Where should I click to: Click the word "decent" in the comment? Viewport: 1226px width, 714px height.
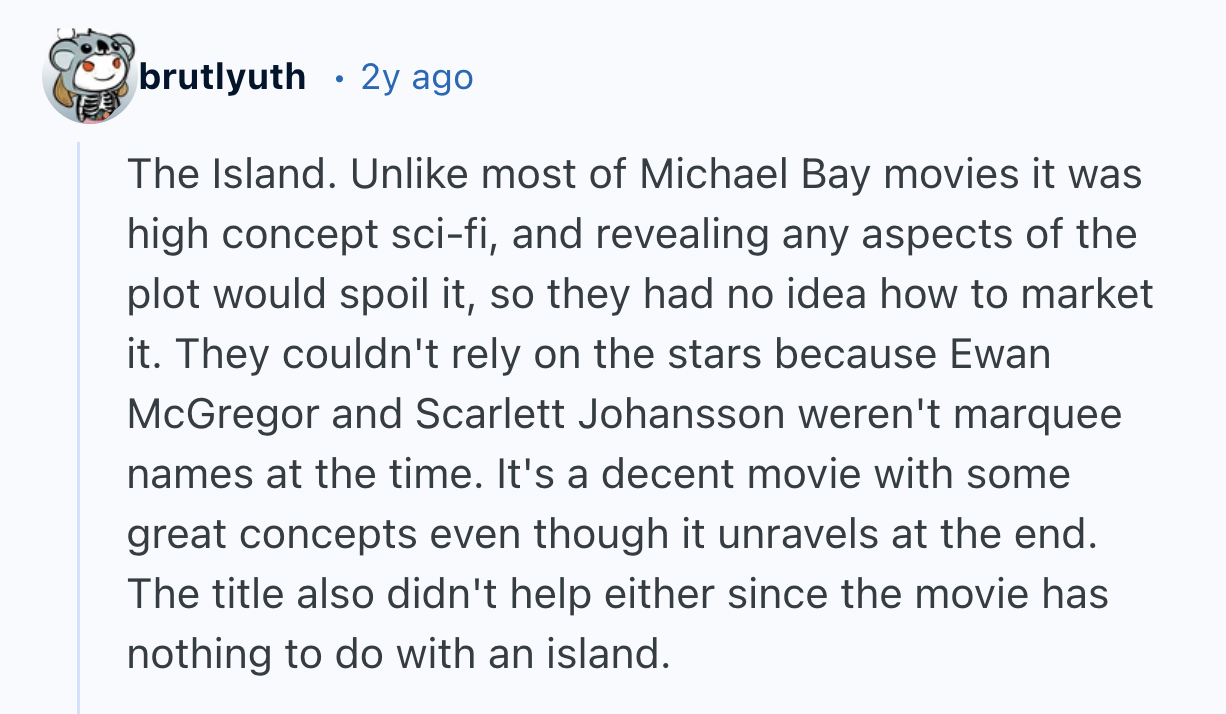click(668, 475)
